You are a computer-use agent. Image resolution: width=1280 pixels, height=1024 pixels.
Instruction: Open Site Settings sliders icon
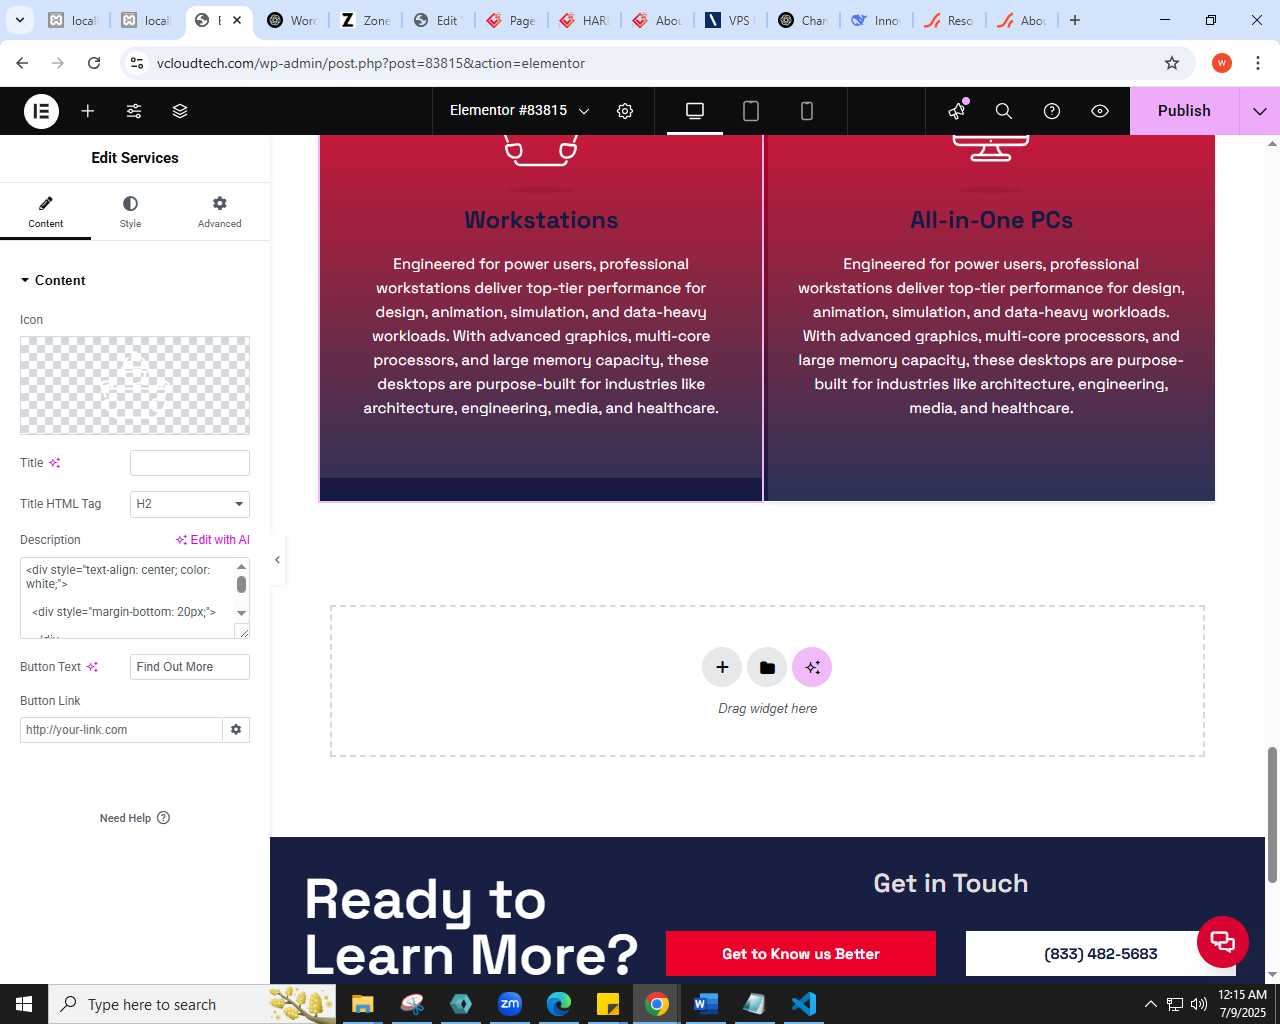[134, 111]
